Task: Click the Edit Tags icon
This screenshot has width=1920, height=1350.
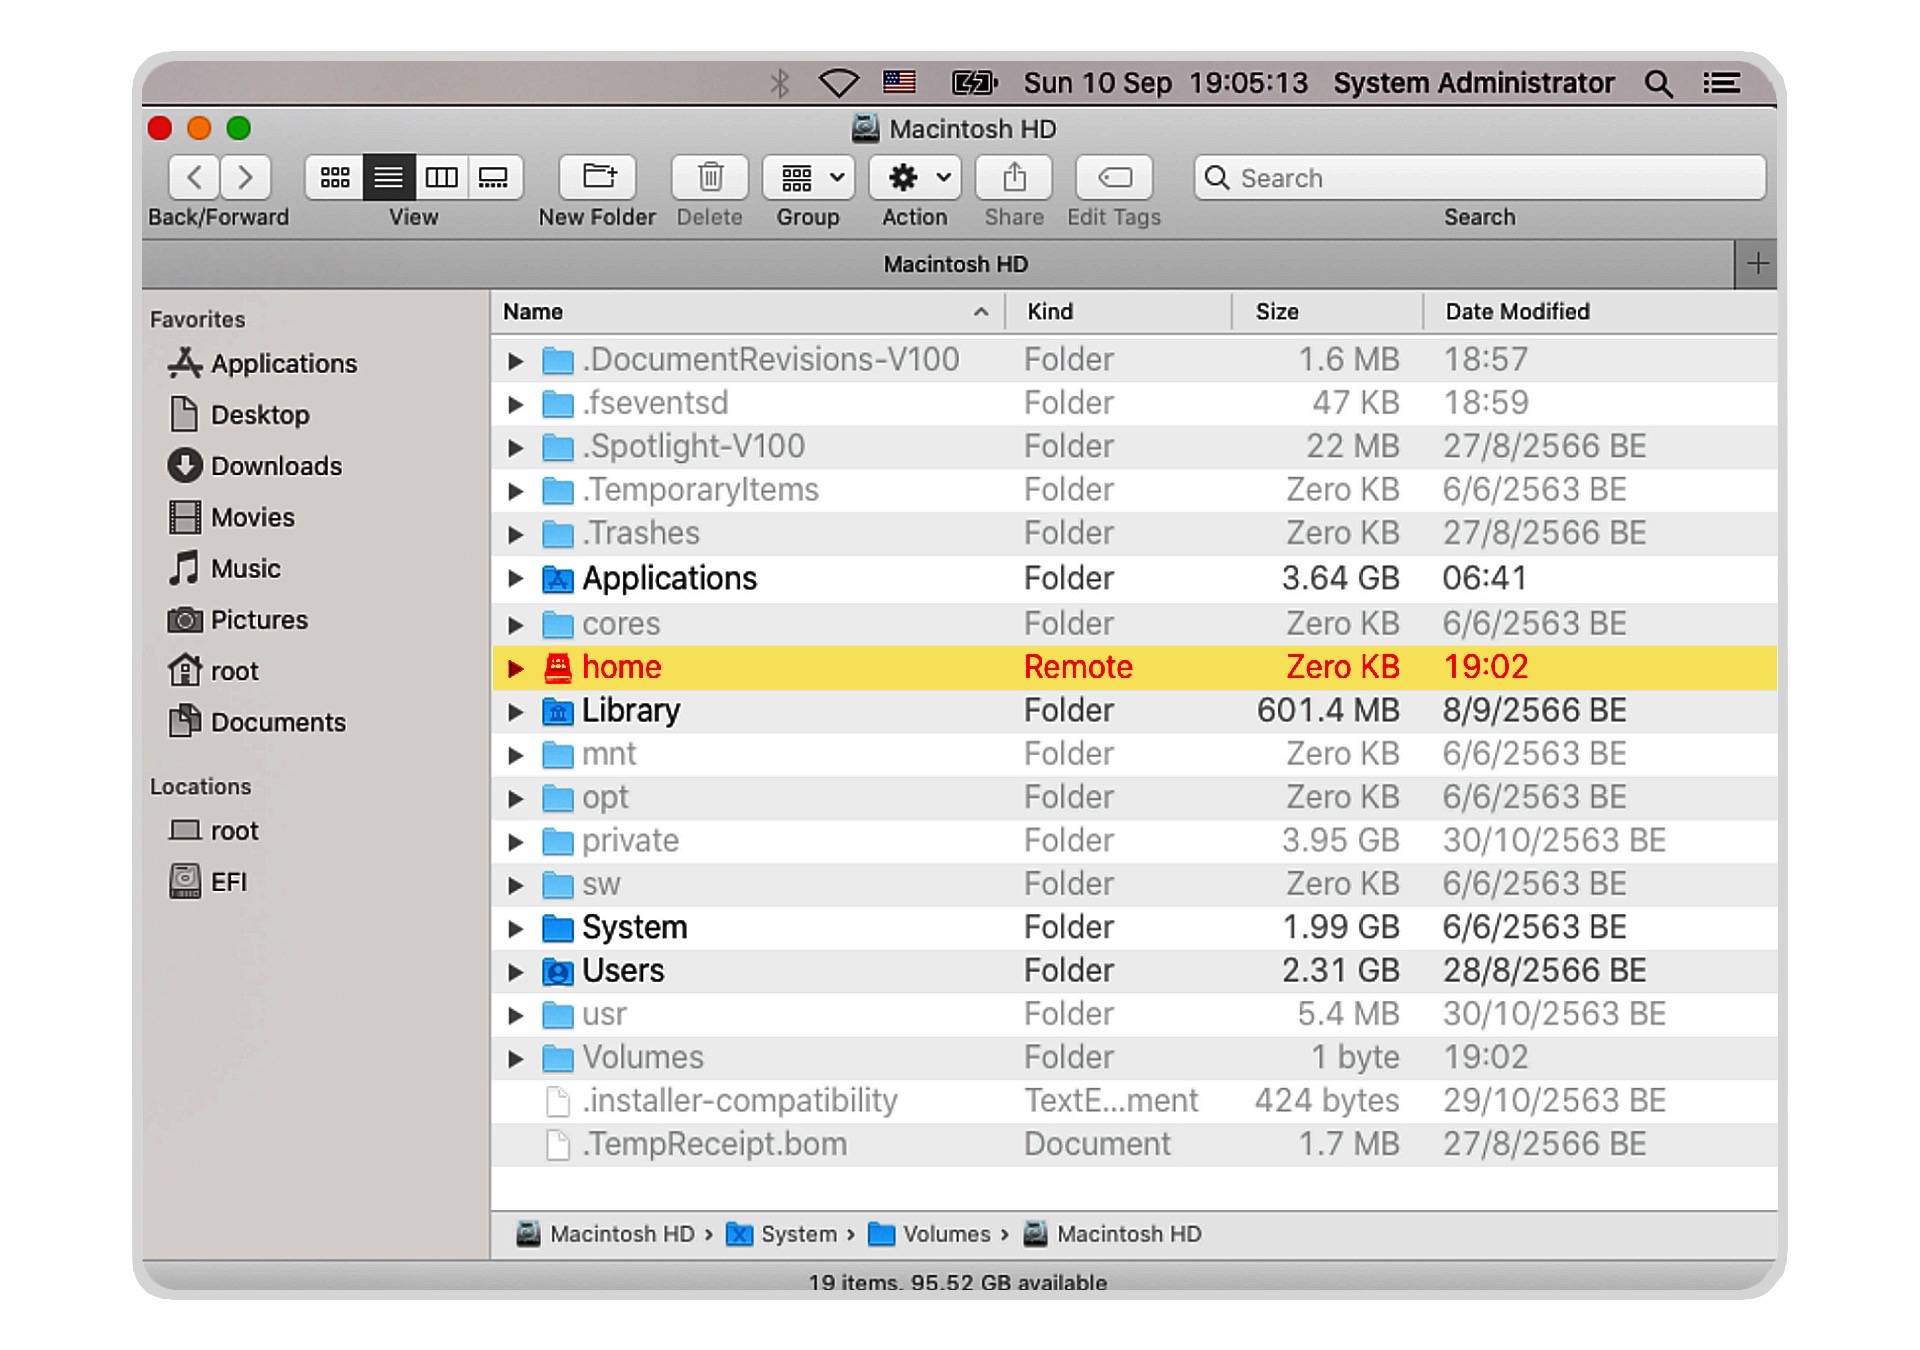Action: (1113, 177)
